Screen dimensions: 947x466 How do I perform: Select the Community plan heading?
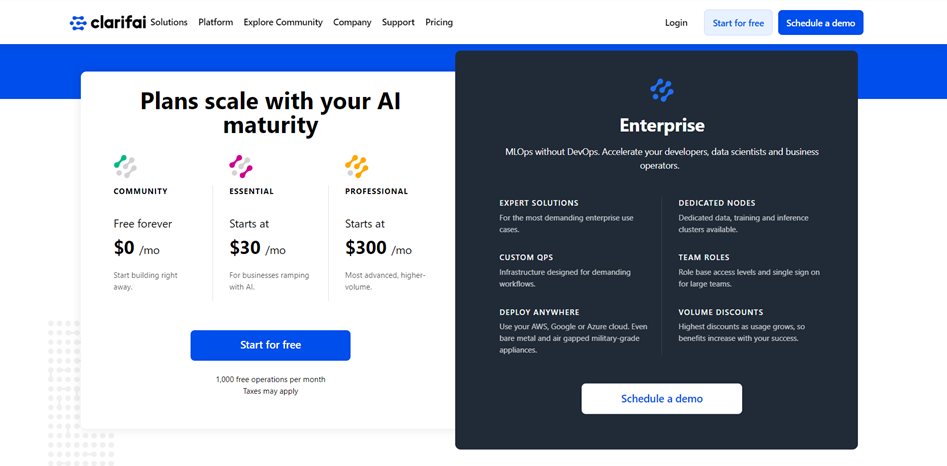click(141, 191)
